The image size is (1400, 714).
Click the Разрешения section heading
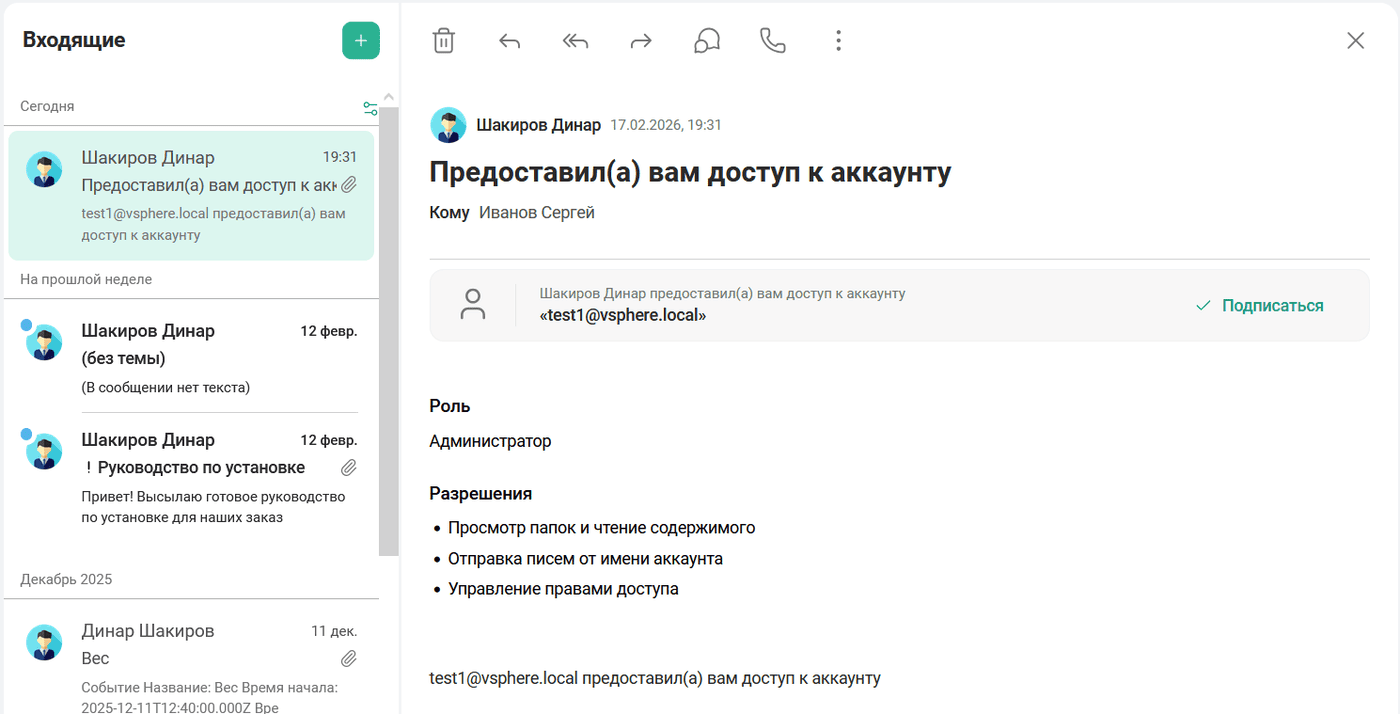(x=481, y=494)
